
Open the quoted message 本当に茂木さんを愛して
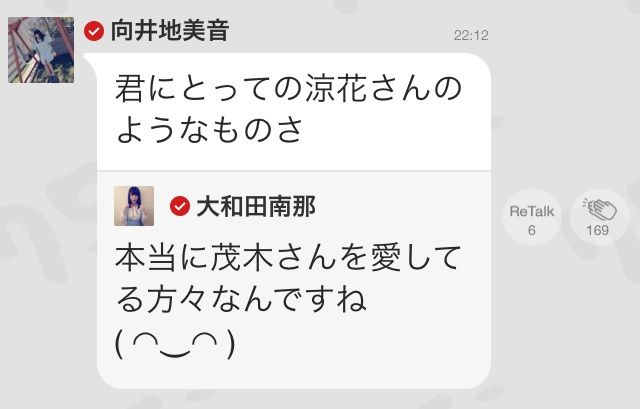pyautogui.click(x=288, y=258)
